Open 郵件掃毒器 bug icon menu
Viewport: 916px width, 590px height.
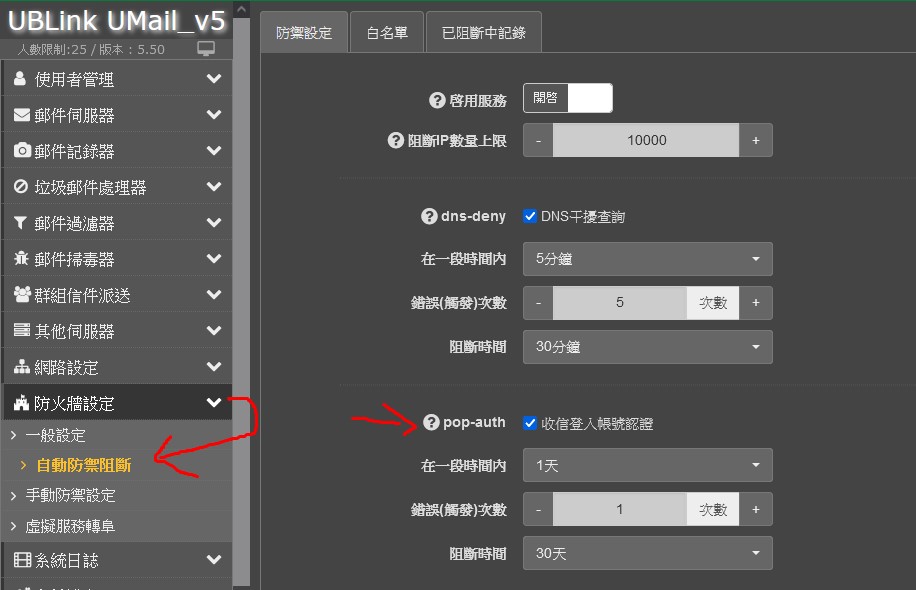tap(21, 259)
